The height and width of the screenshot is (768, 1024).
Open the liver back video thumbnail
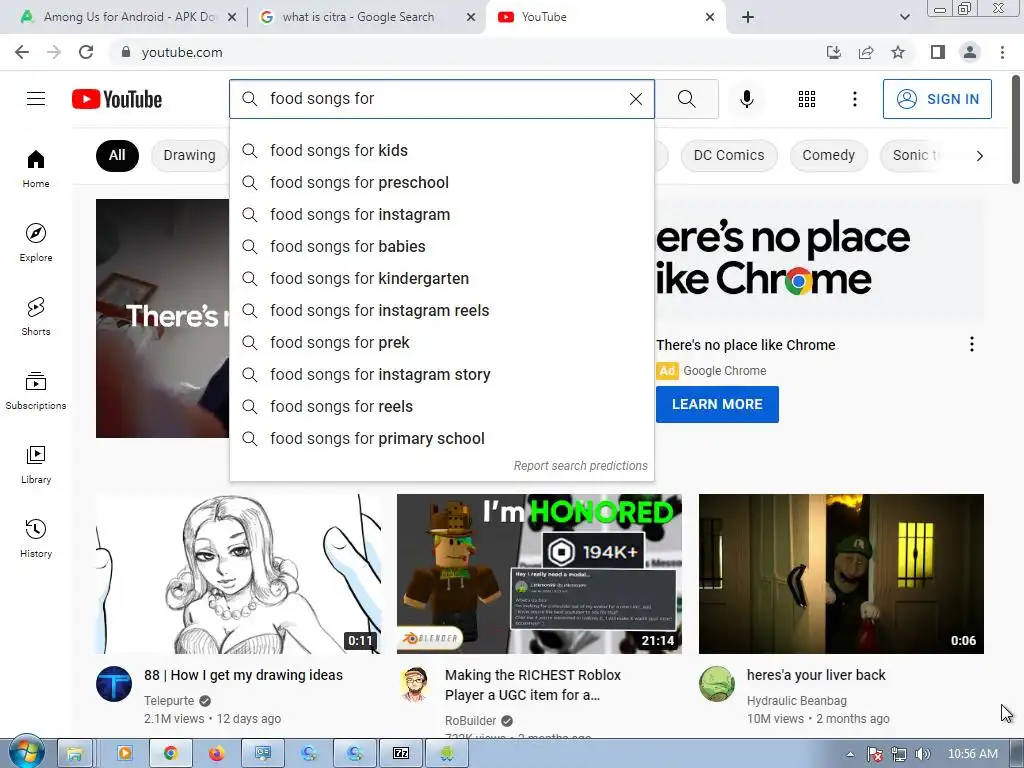coord(841,573)
